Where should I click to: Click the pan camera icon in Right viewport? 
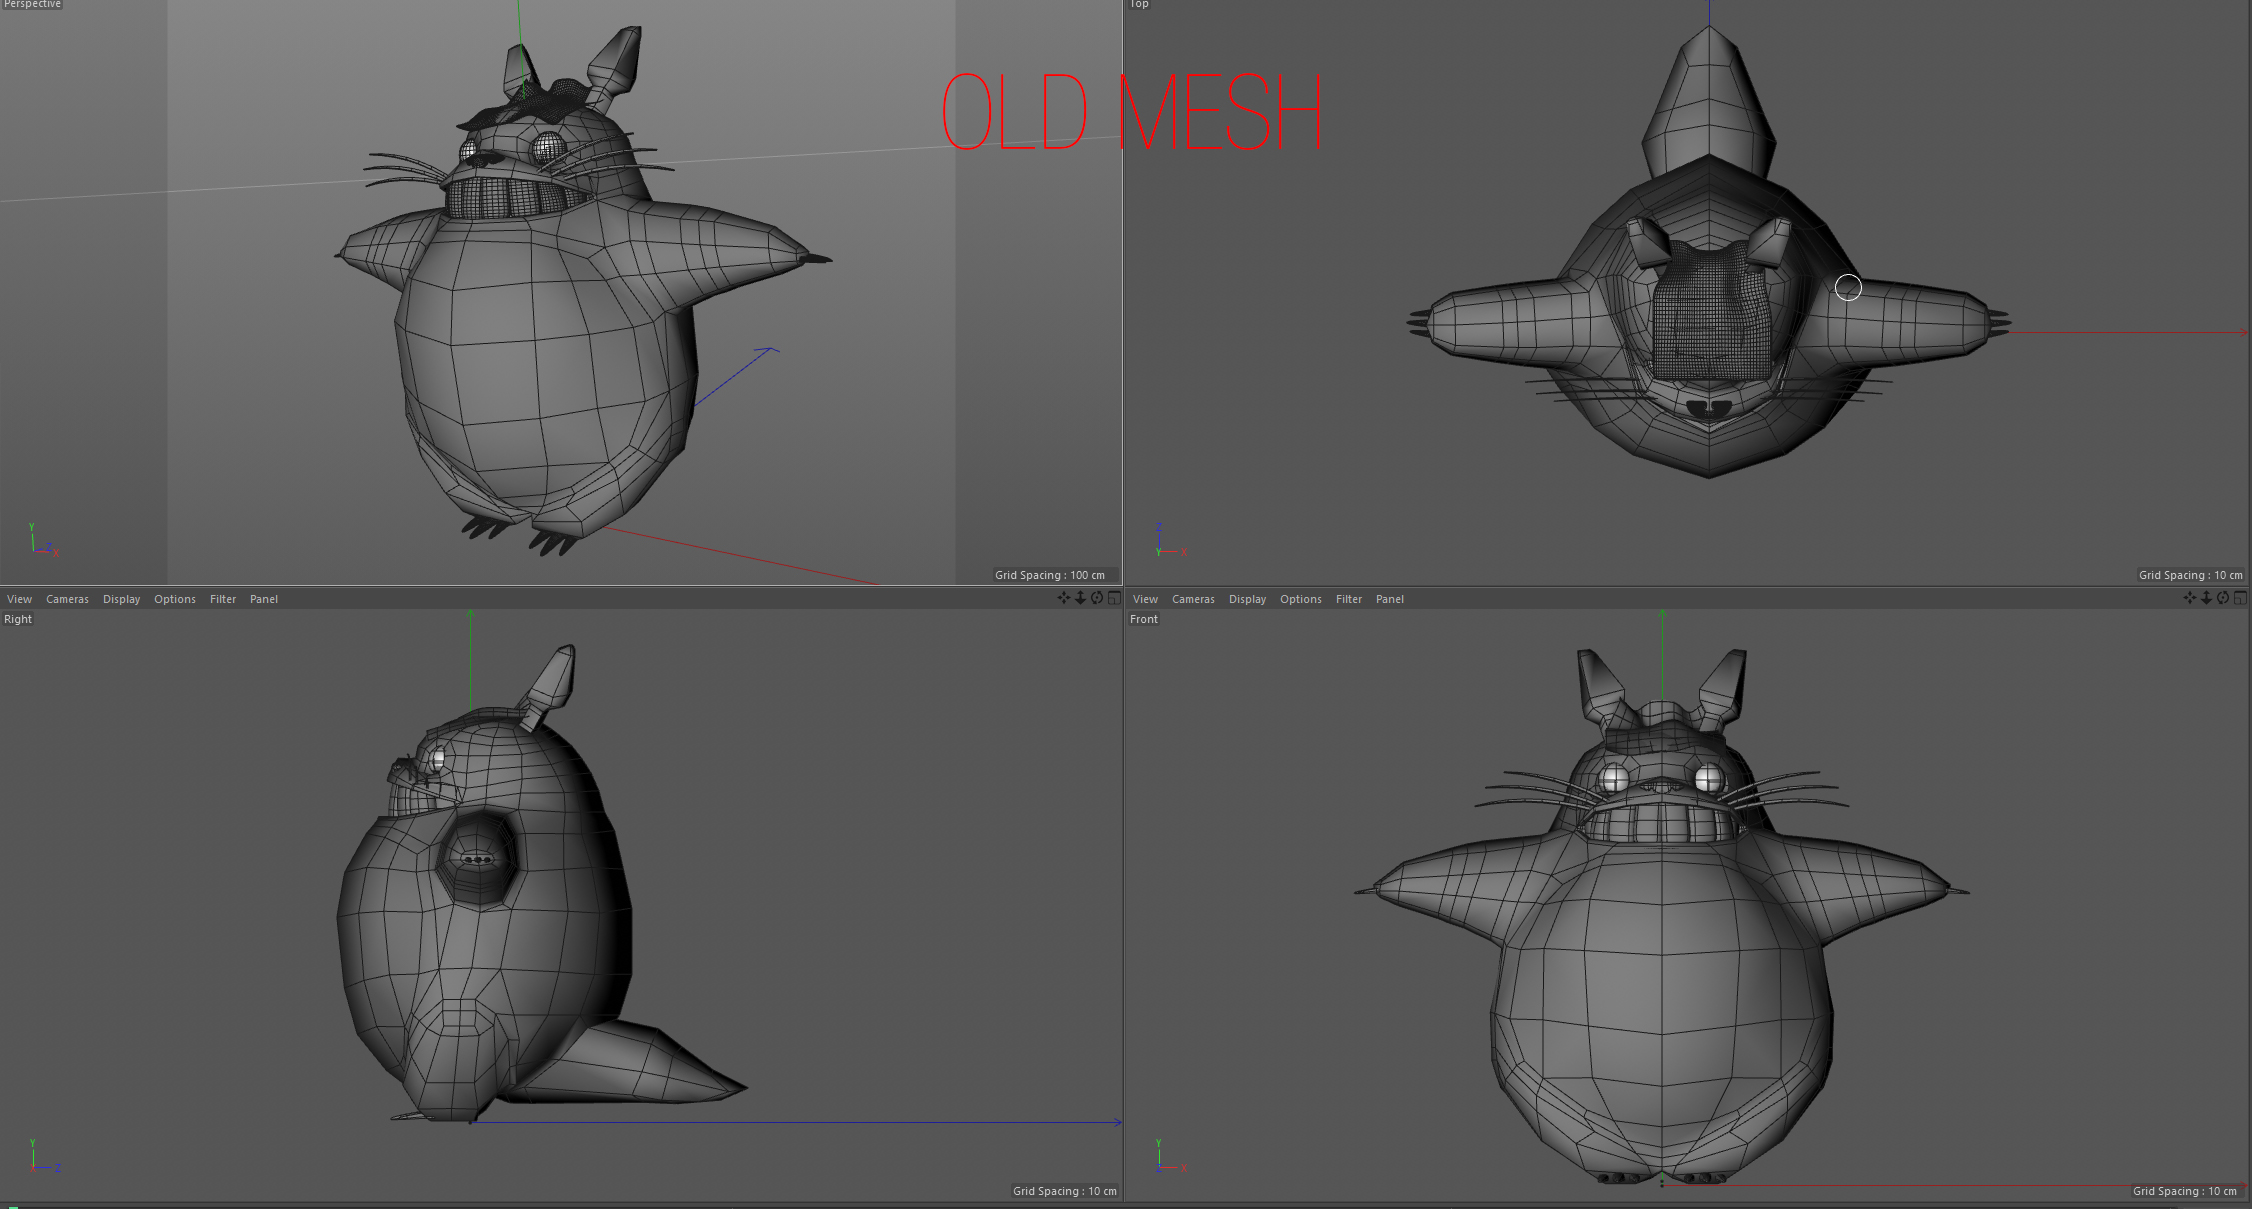click(1063, 598)
